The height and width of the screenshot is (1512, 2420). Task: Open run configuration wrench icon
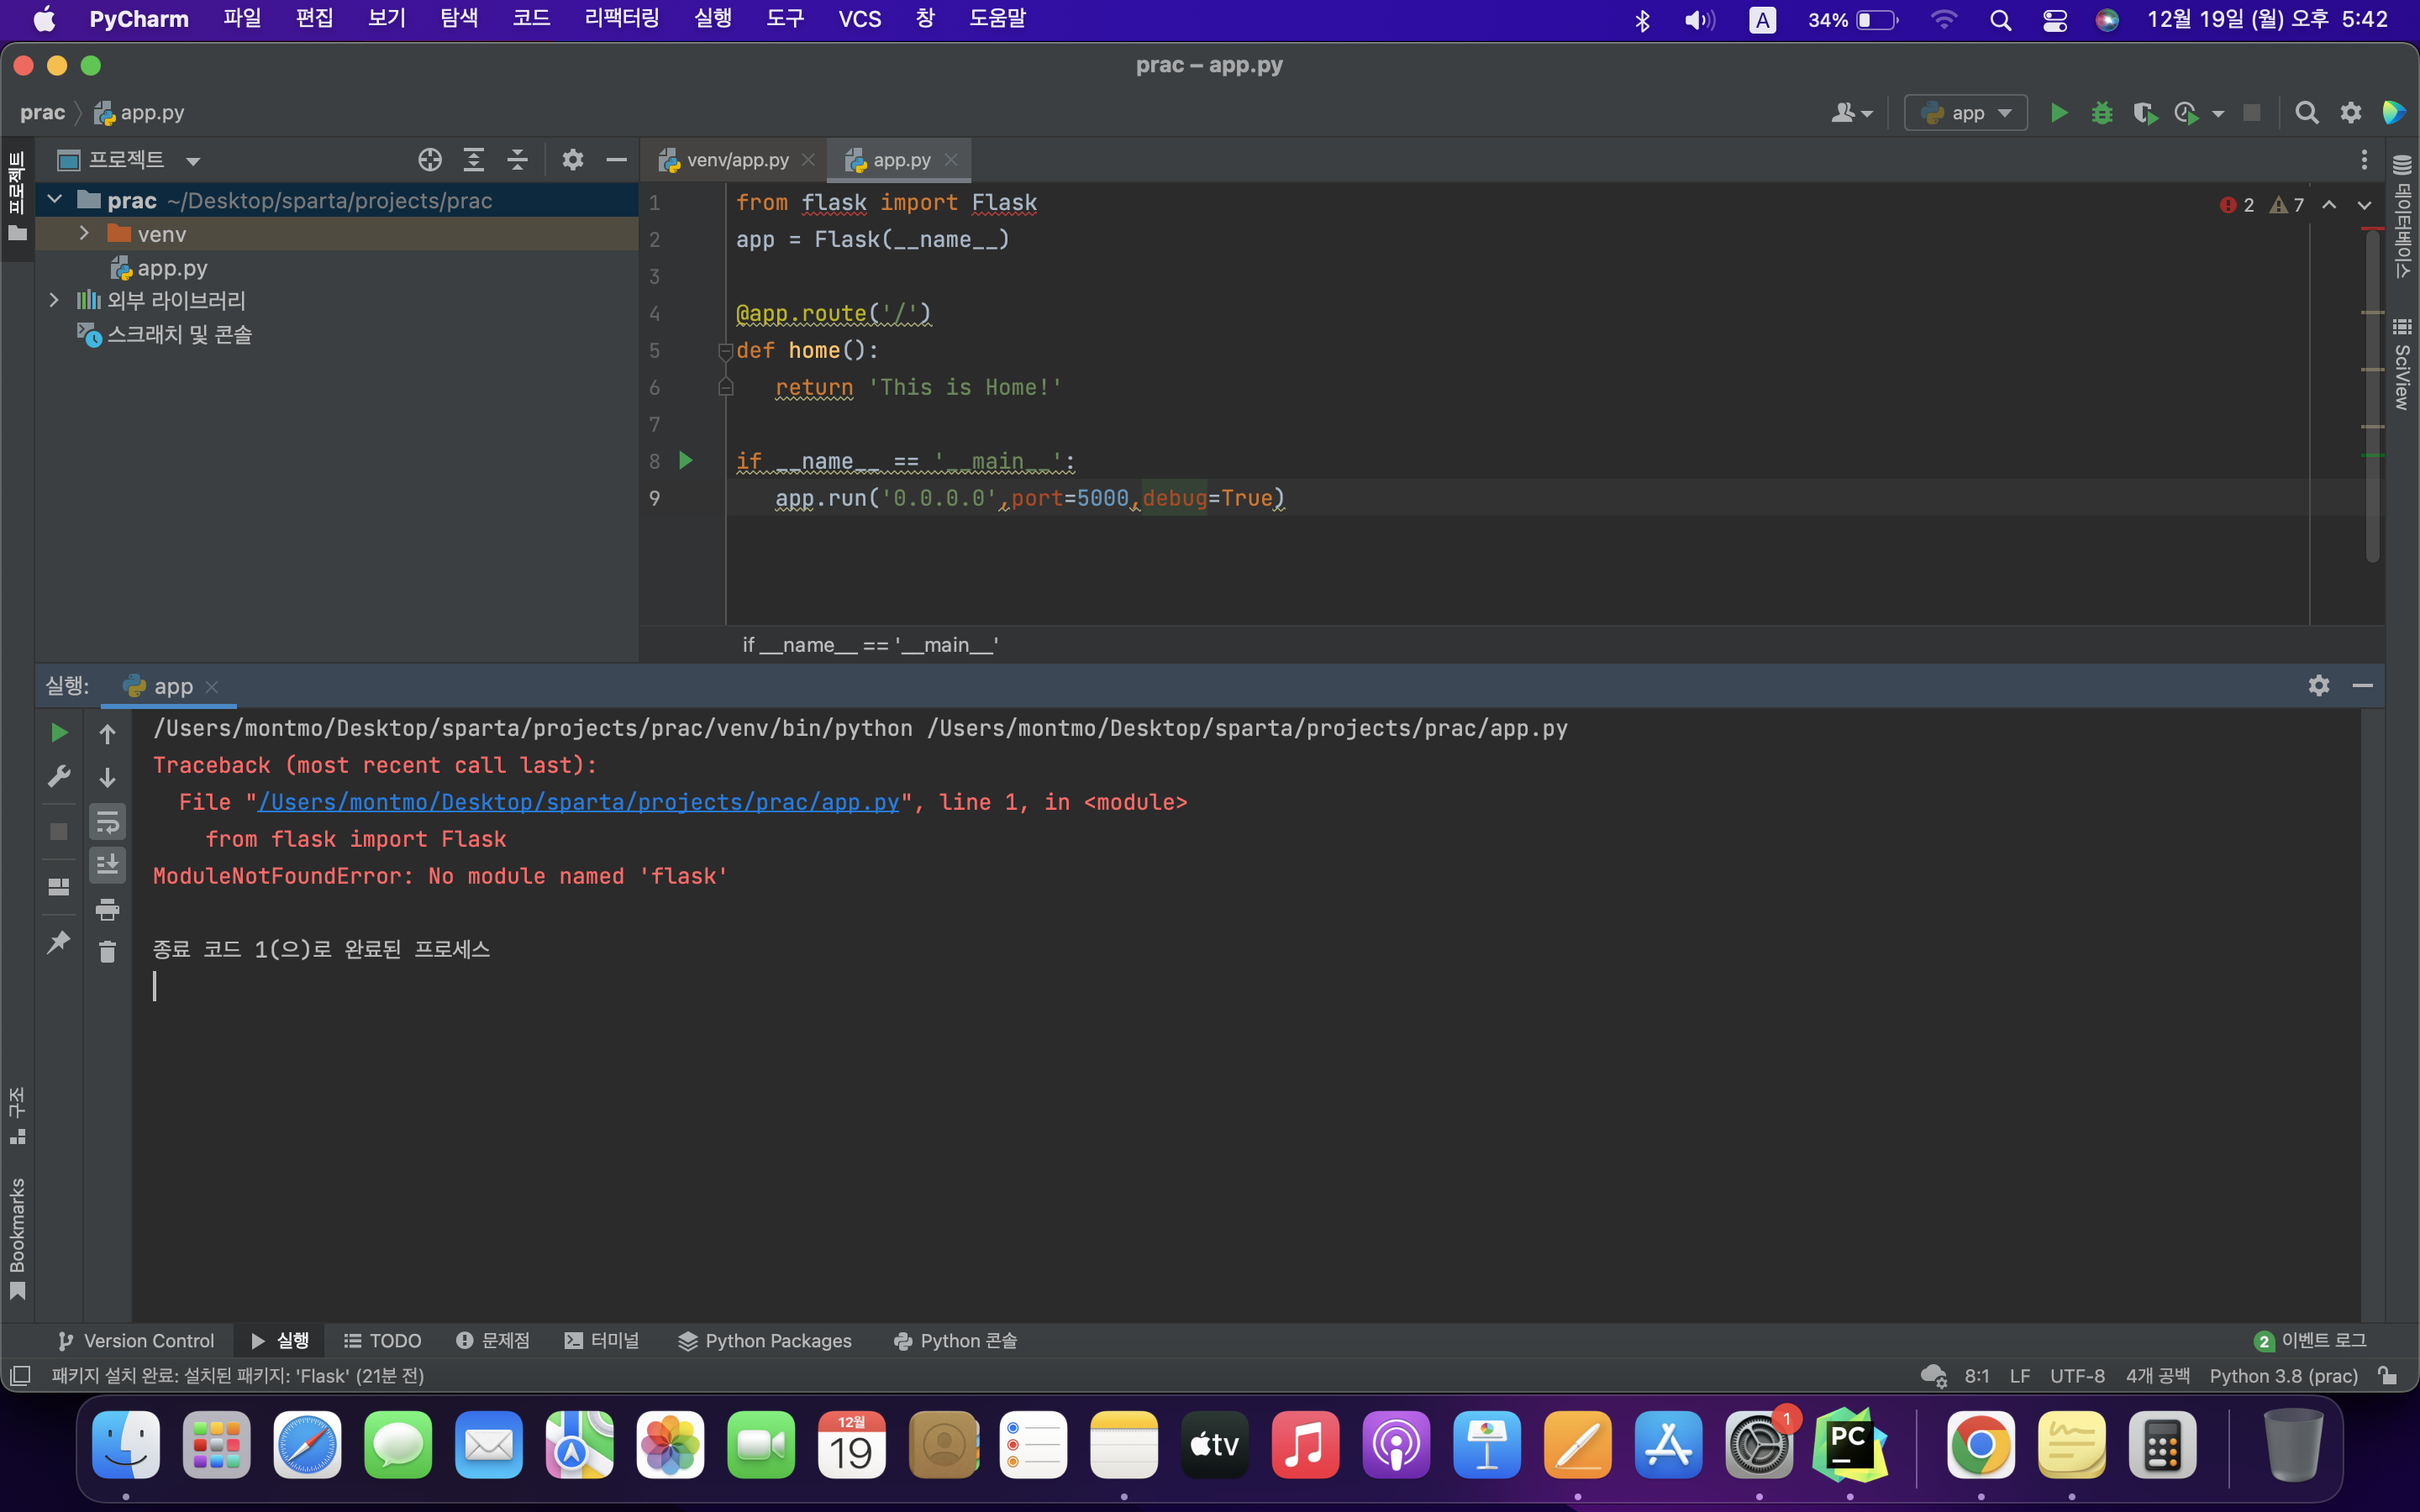coord(59,777)
